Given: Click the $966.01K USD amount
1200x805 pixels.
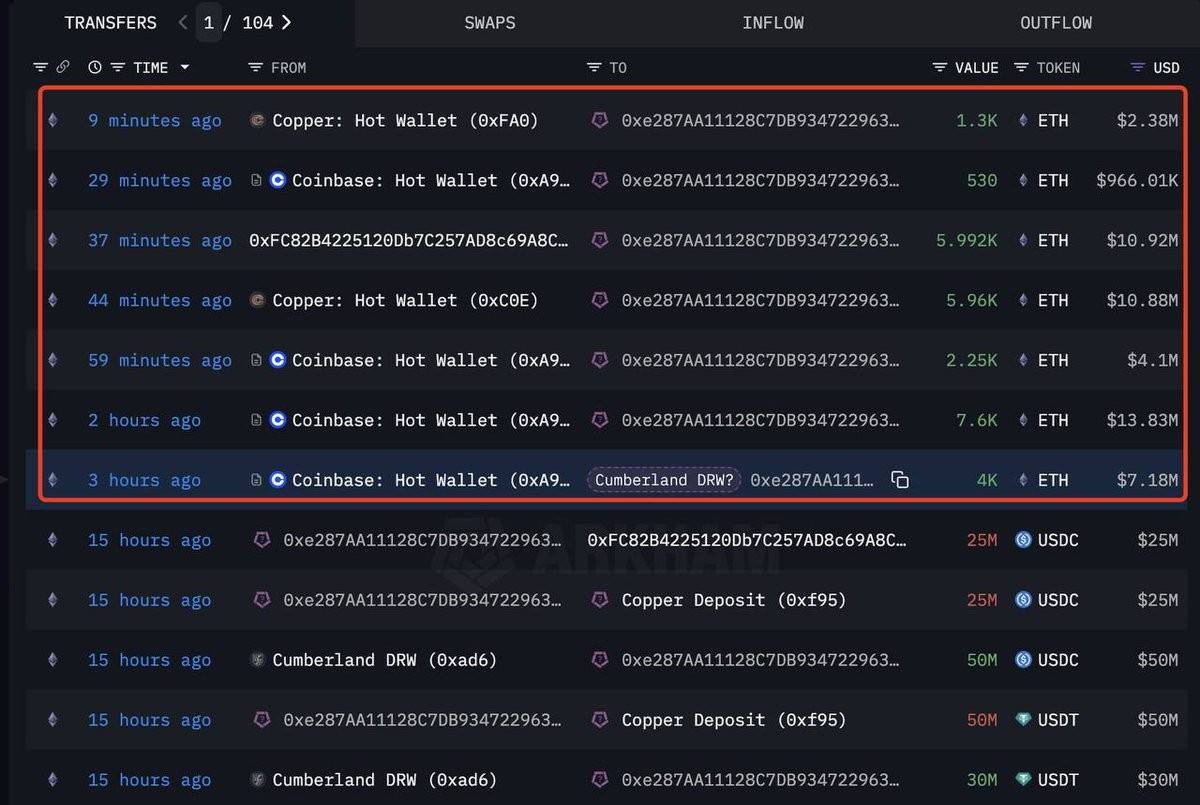Looking at the screenshot, I should click(1137, 180).
